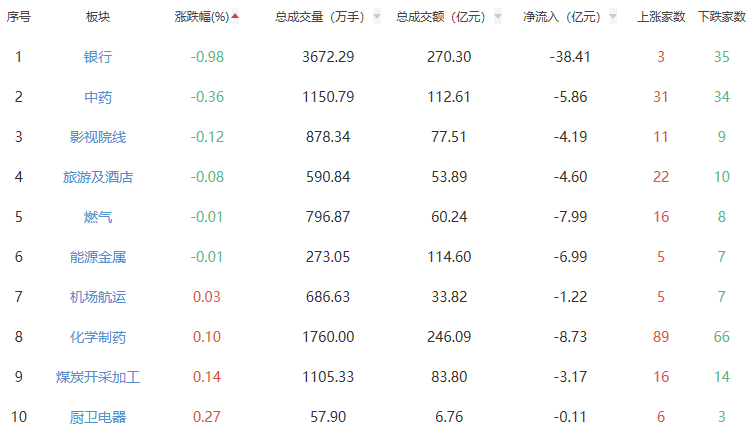754x436 pixels.
Task: Open the 机场航运 sector link
Action: [98, 297]
